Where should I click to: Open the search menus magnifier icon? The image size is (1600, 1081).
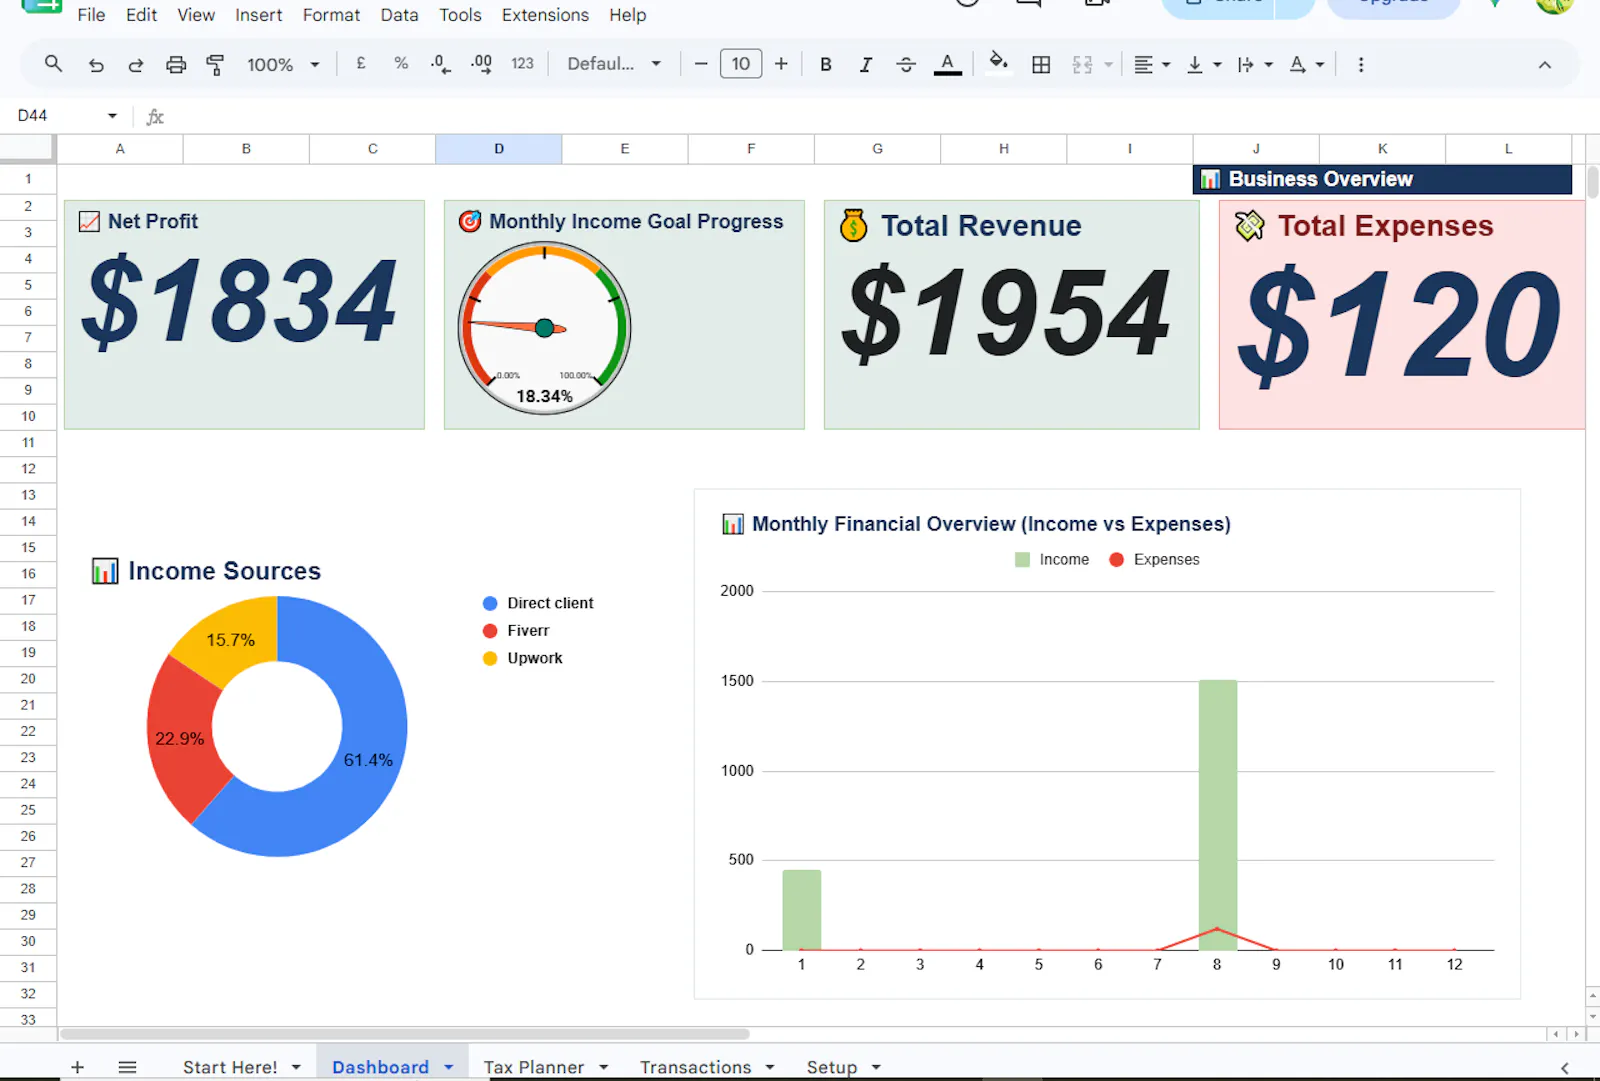54,64
